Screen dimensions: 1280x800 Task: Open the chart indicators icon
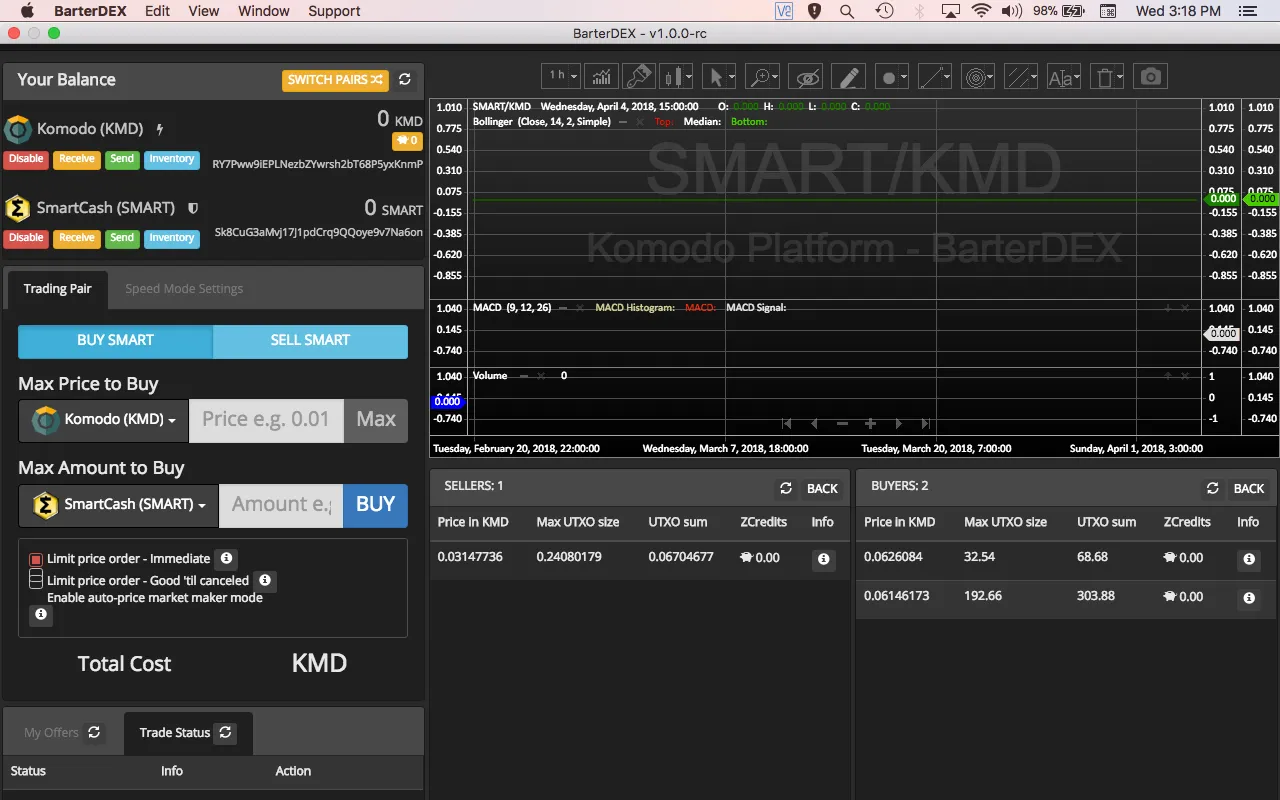[601, 76]
